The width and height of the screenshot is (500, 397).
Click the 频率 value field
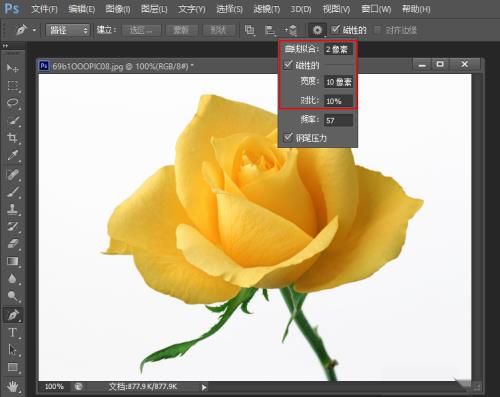[x=338, y=120]
